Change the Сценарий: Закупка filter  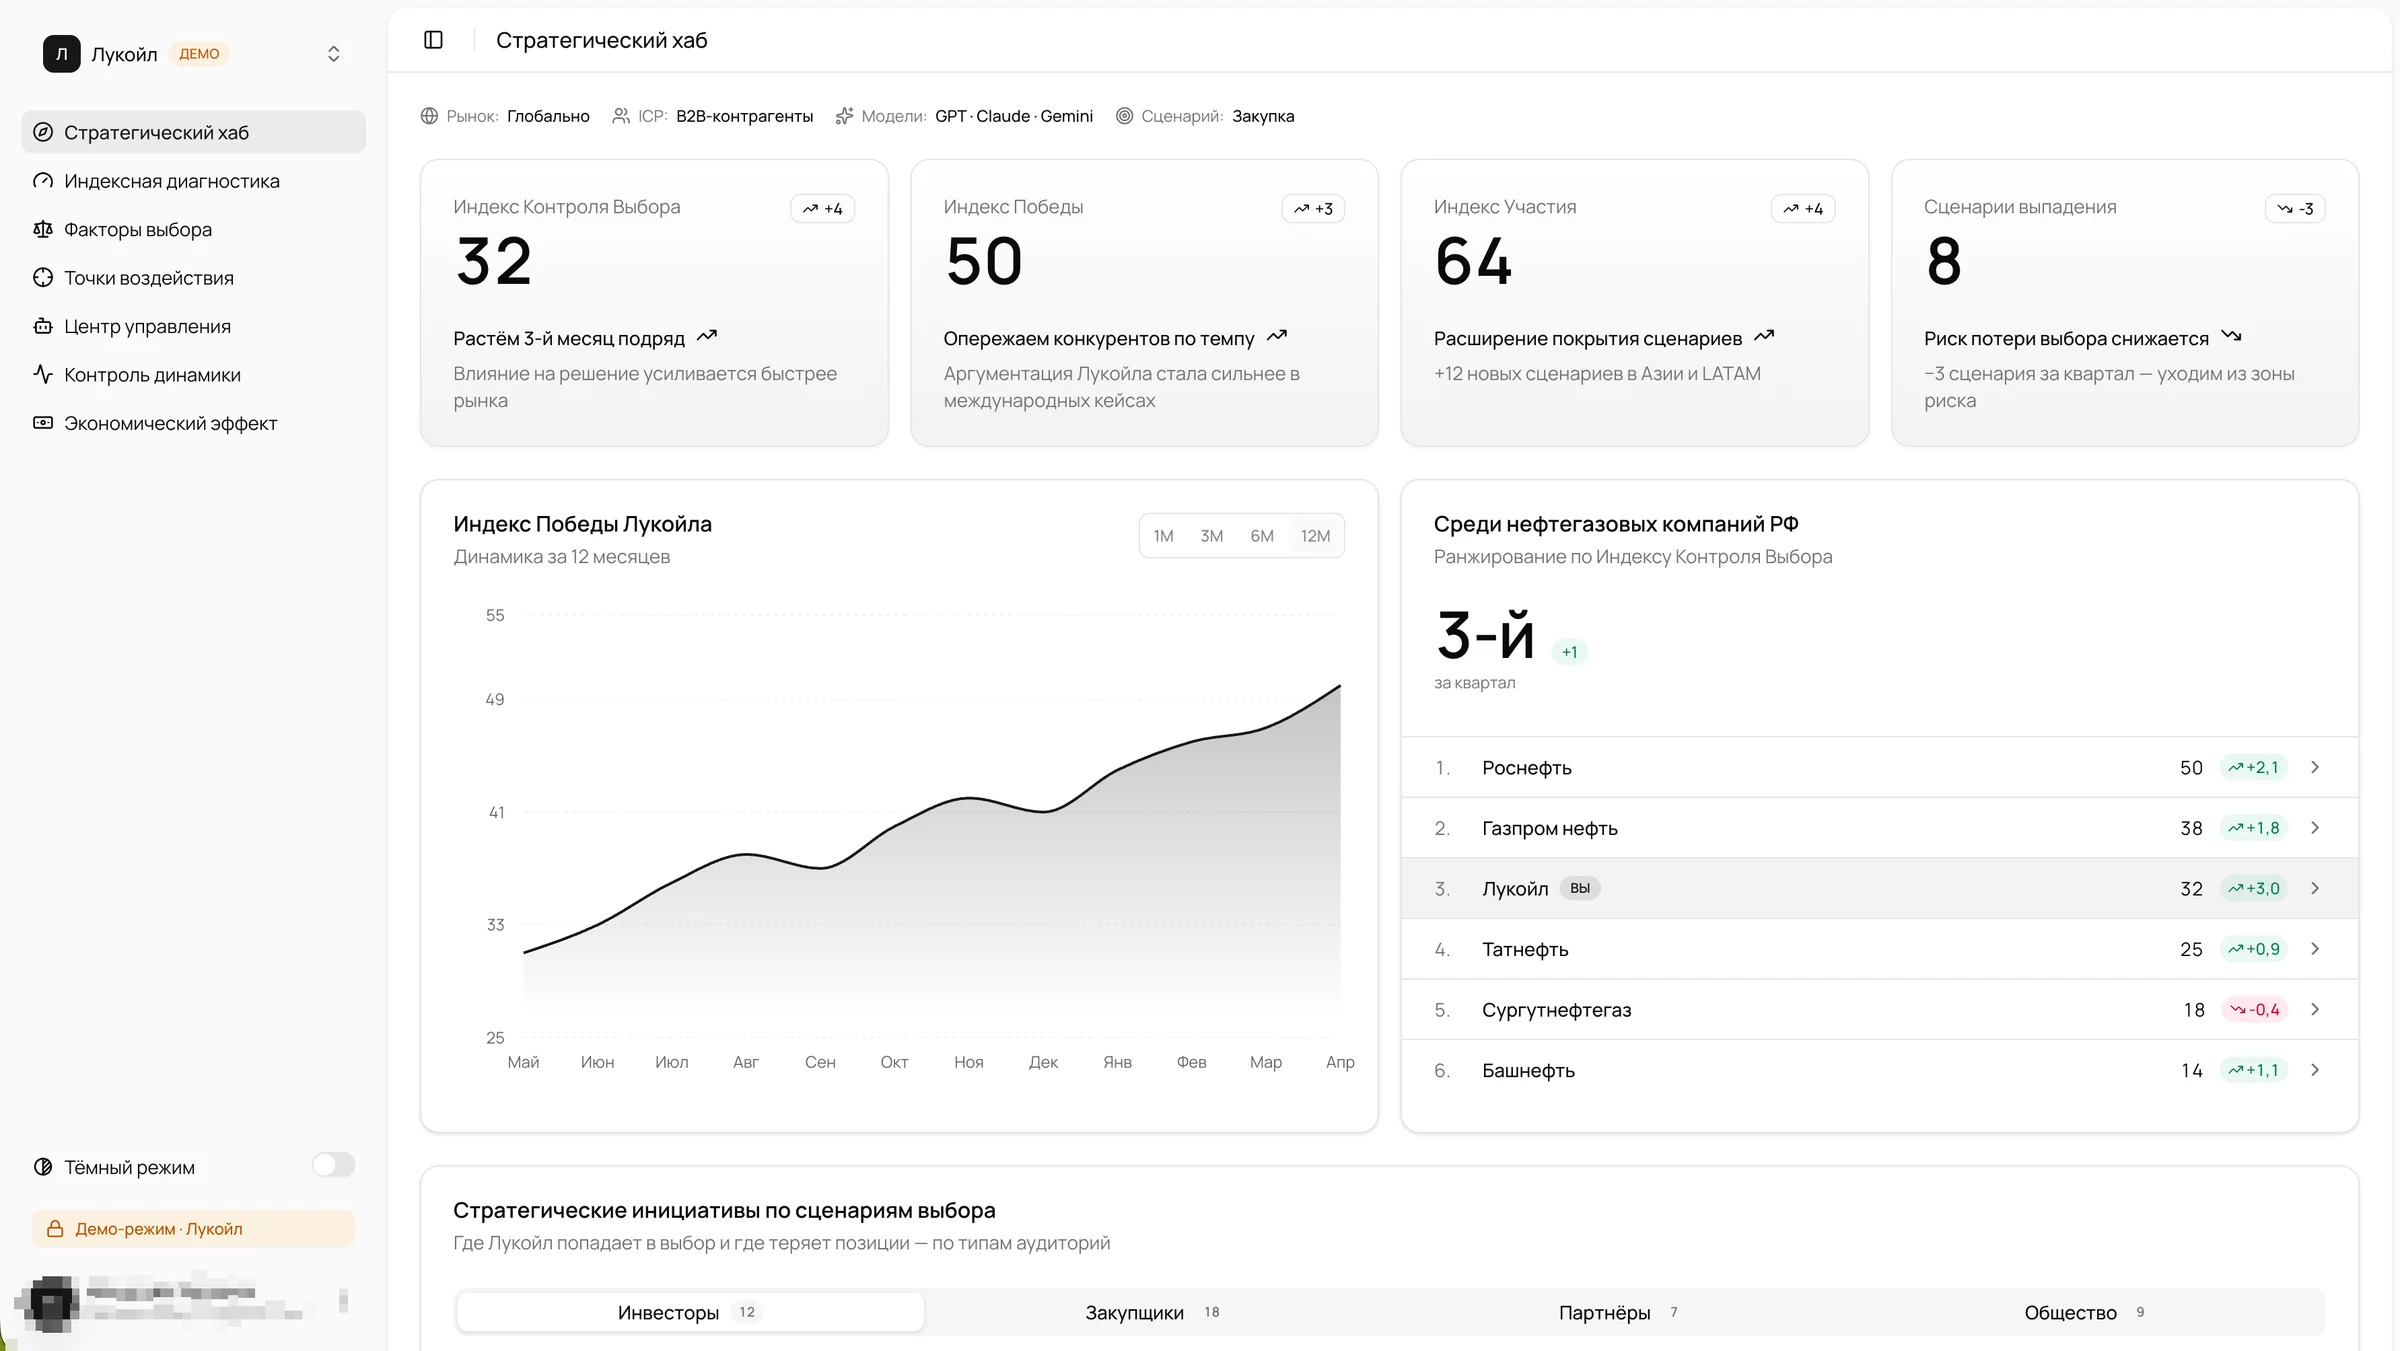(1205, 116)
